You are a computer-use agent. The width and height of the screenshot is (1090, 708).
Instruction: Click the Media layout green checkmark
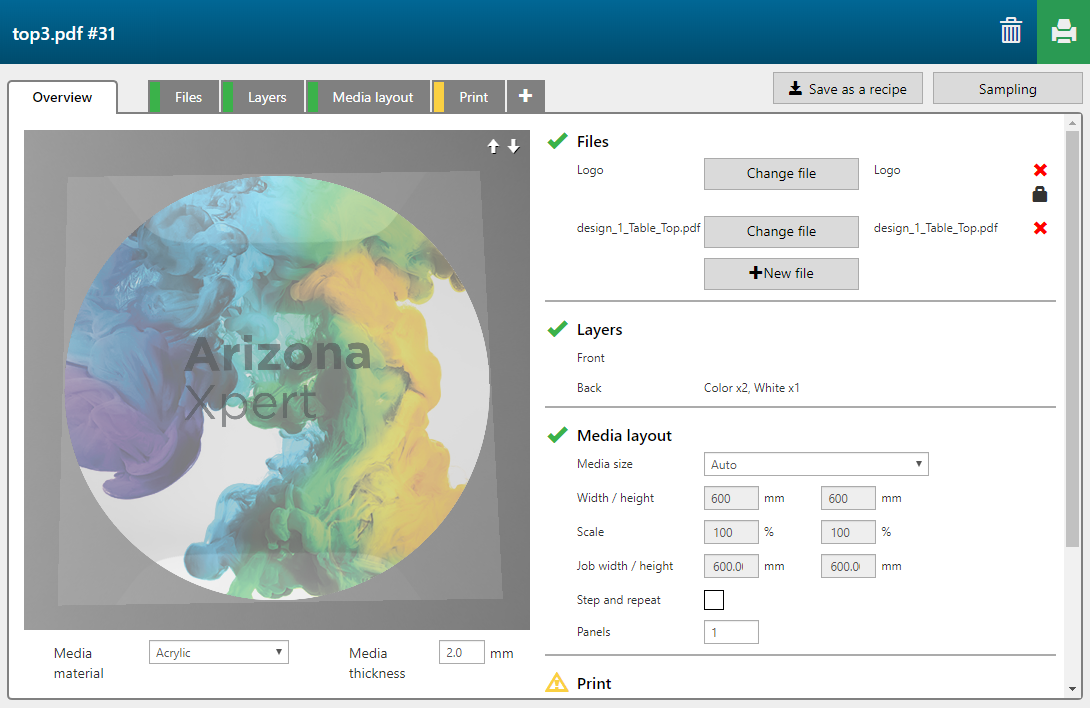(558, 435)
